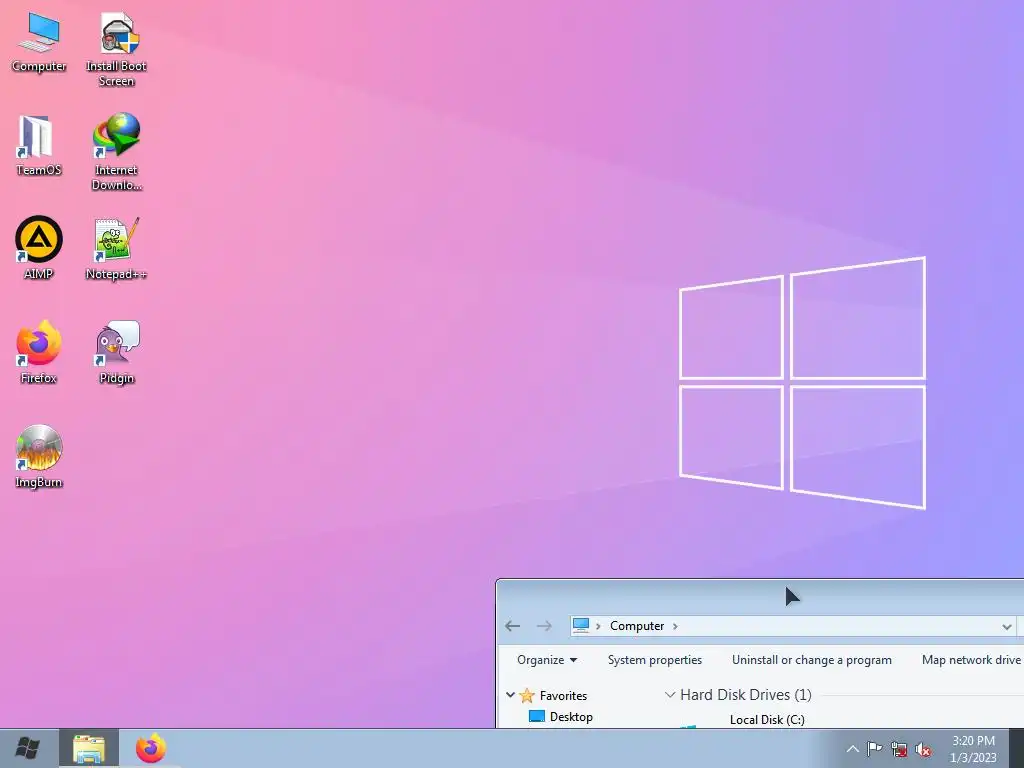Click Computer in the address breadcrumb
Image resolution: width=1024 pixels, height=768 pixels.
coord(637,626)
